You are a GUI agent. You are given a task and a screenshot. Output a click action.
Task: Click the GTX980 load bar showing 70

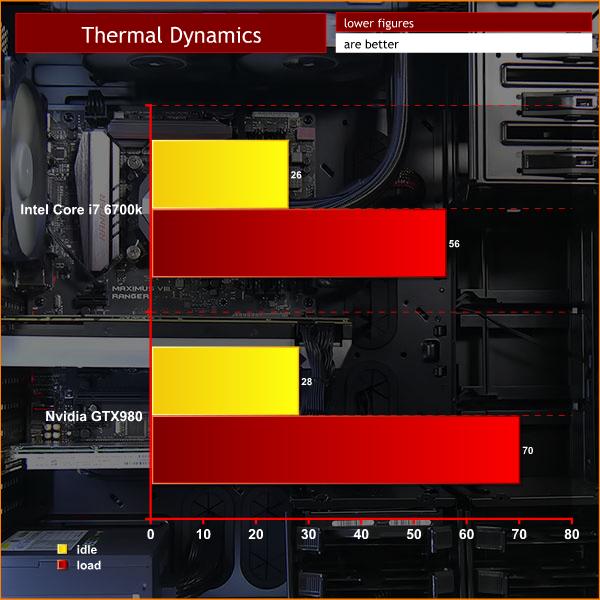[x=336, y=450]
